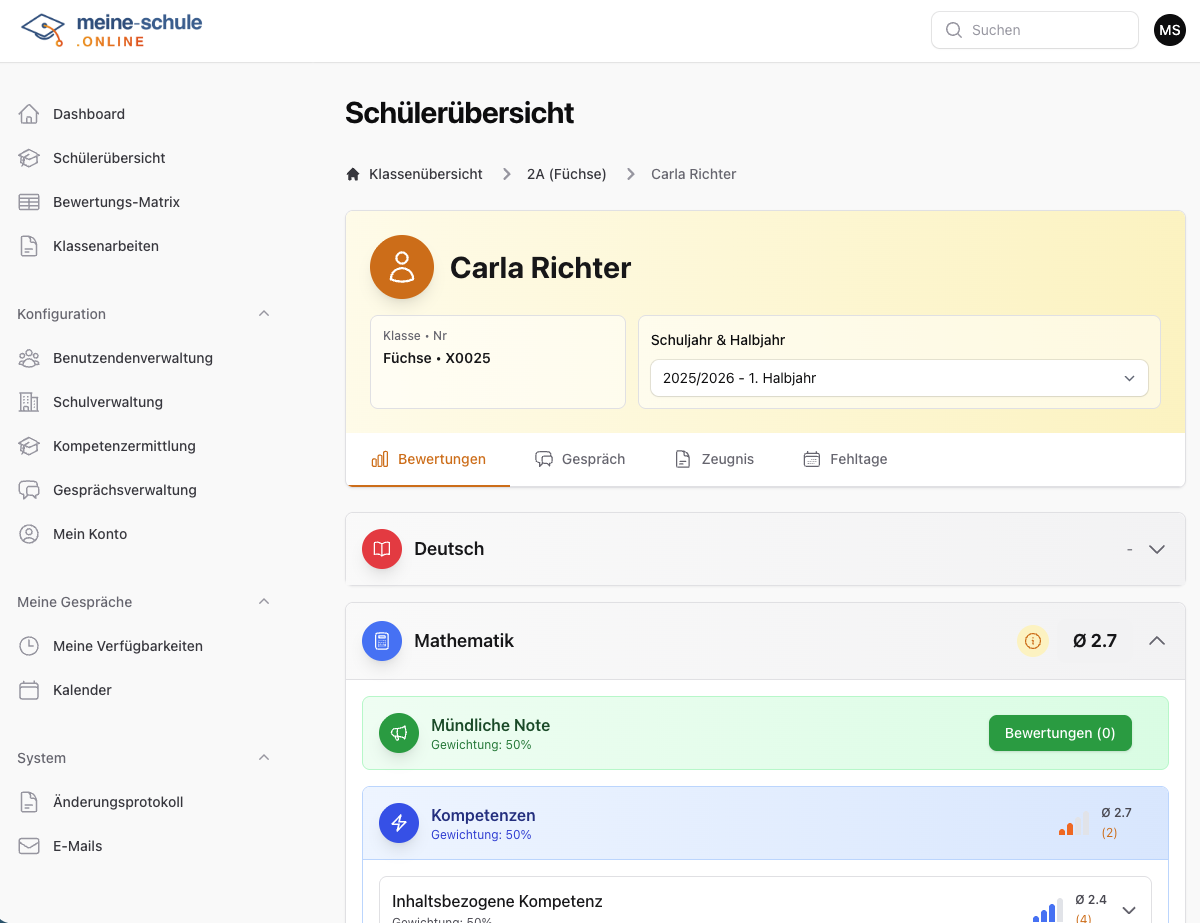This screenshot has height=923, width=1200.
Task: Open the Kalender entry in Meine Gespräche
Action: pos(82,689)
